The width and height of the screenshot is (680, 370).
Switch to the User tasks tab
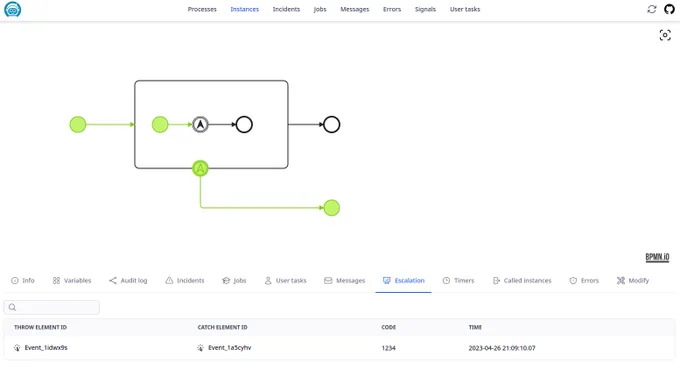click(285, 281)
